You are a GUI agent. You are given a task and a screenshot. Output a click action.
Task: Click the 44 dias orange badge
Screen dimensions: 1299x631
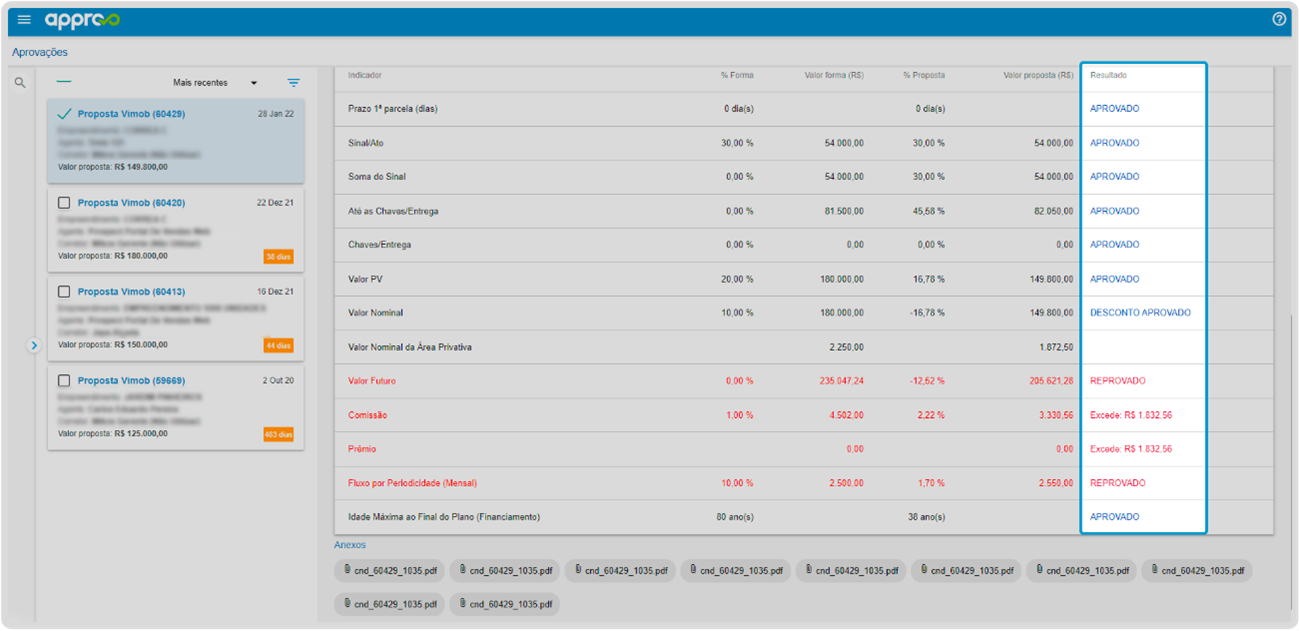click(278, 346)
